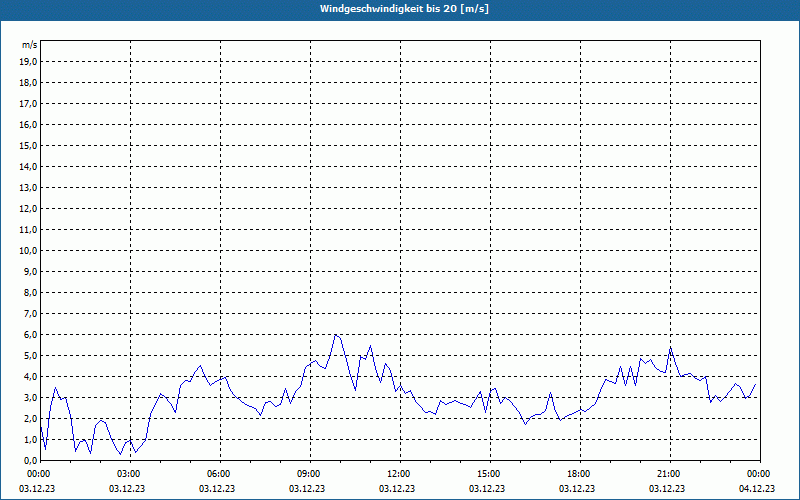Pick the "4,0" y-axis label
This screenshot has height=500, width=800.
coord(30,377)
